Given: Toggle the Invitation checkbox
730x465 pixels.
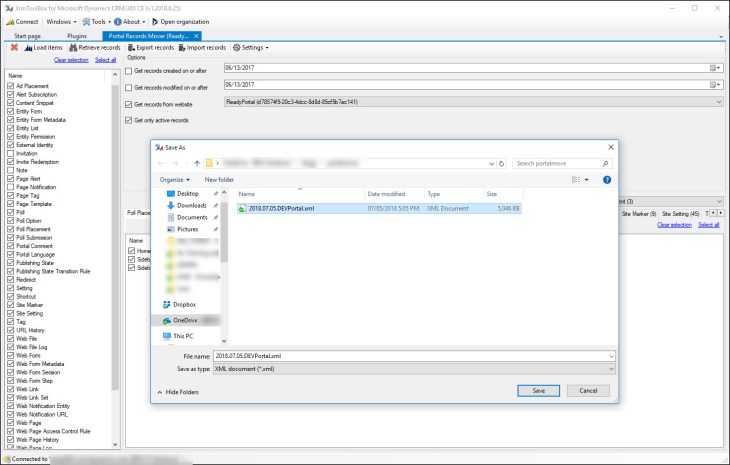Looking at the screenshot, I should [x=11, y=154].
